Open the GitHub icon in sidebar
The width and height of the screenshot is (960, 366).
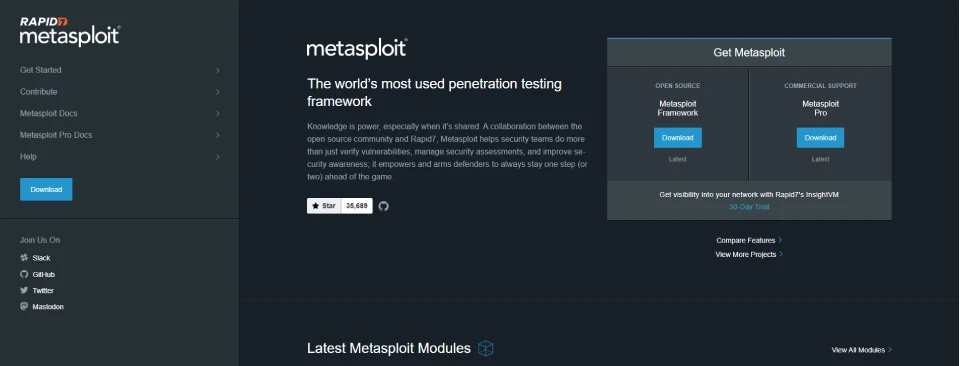coord(24,274)
